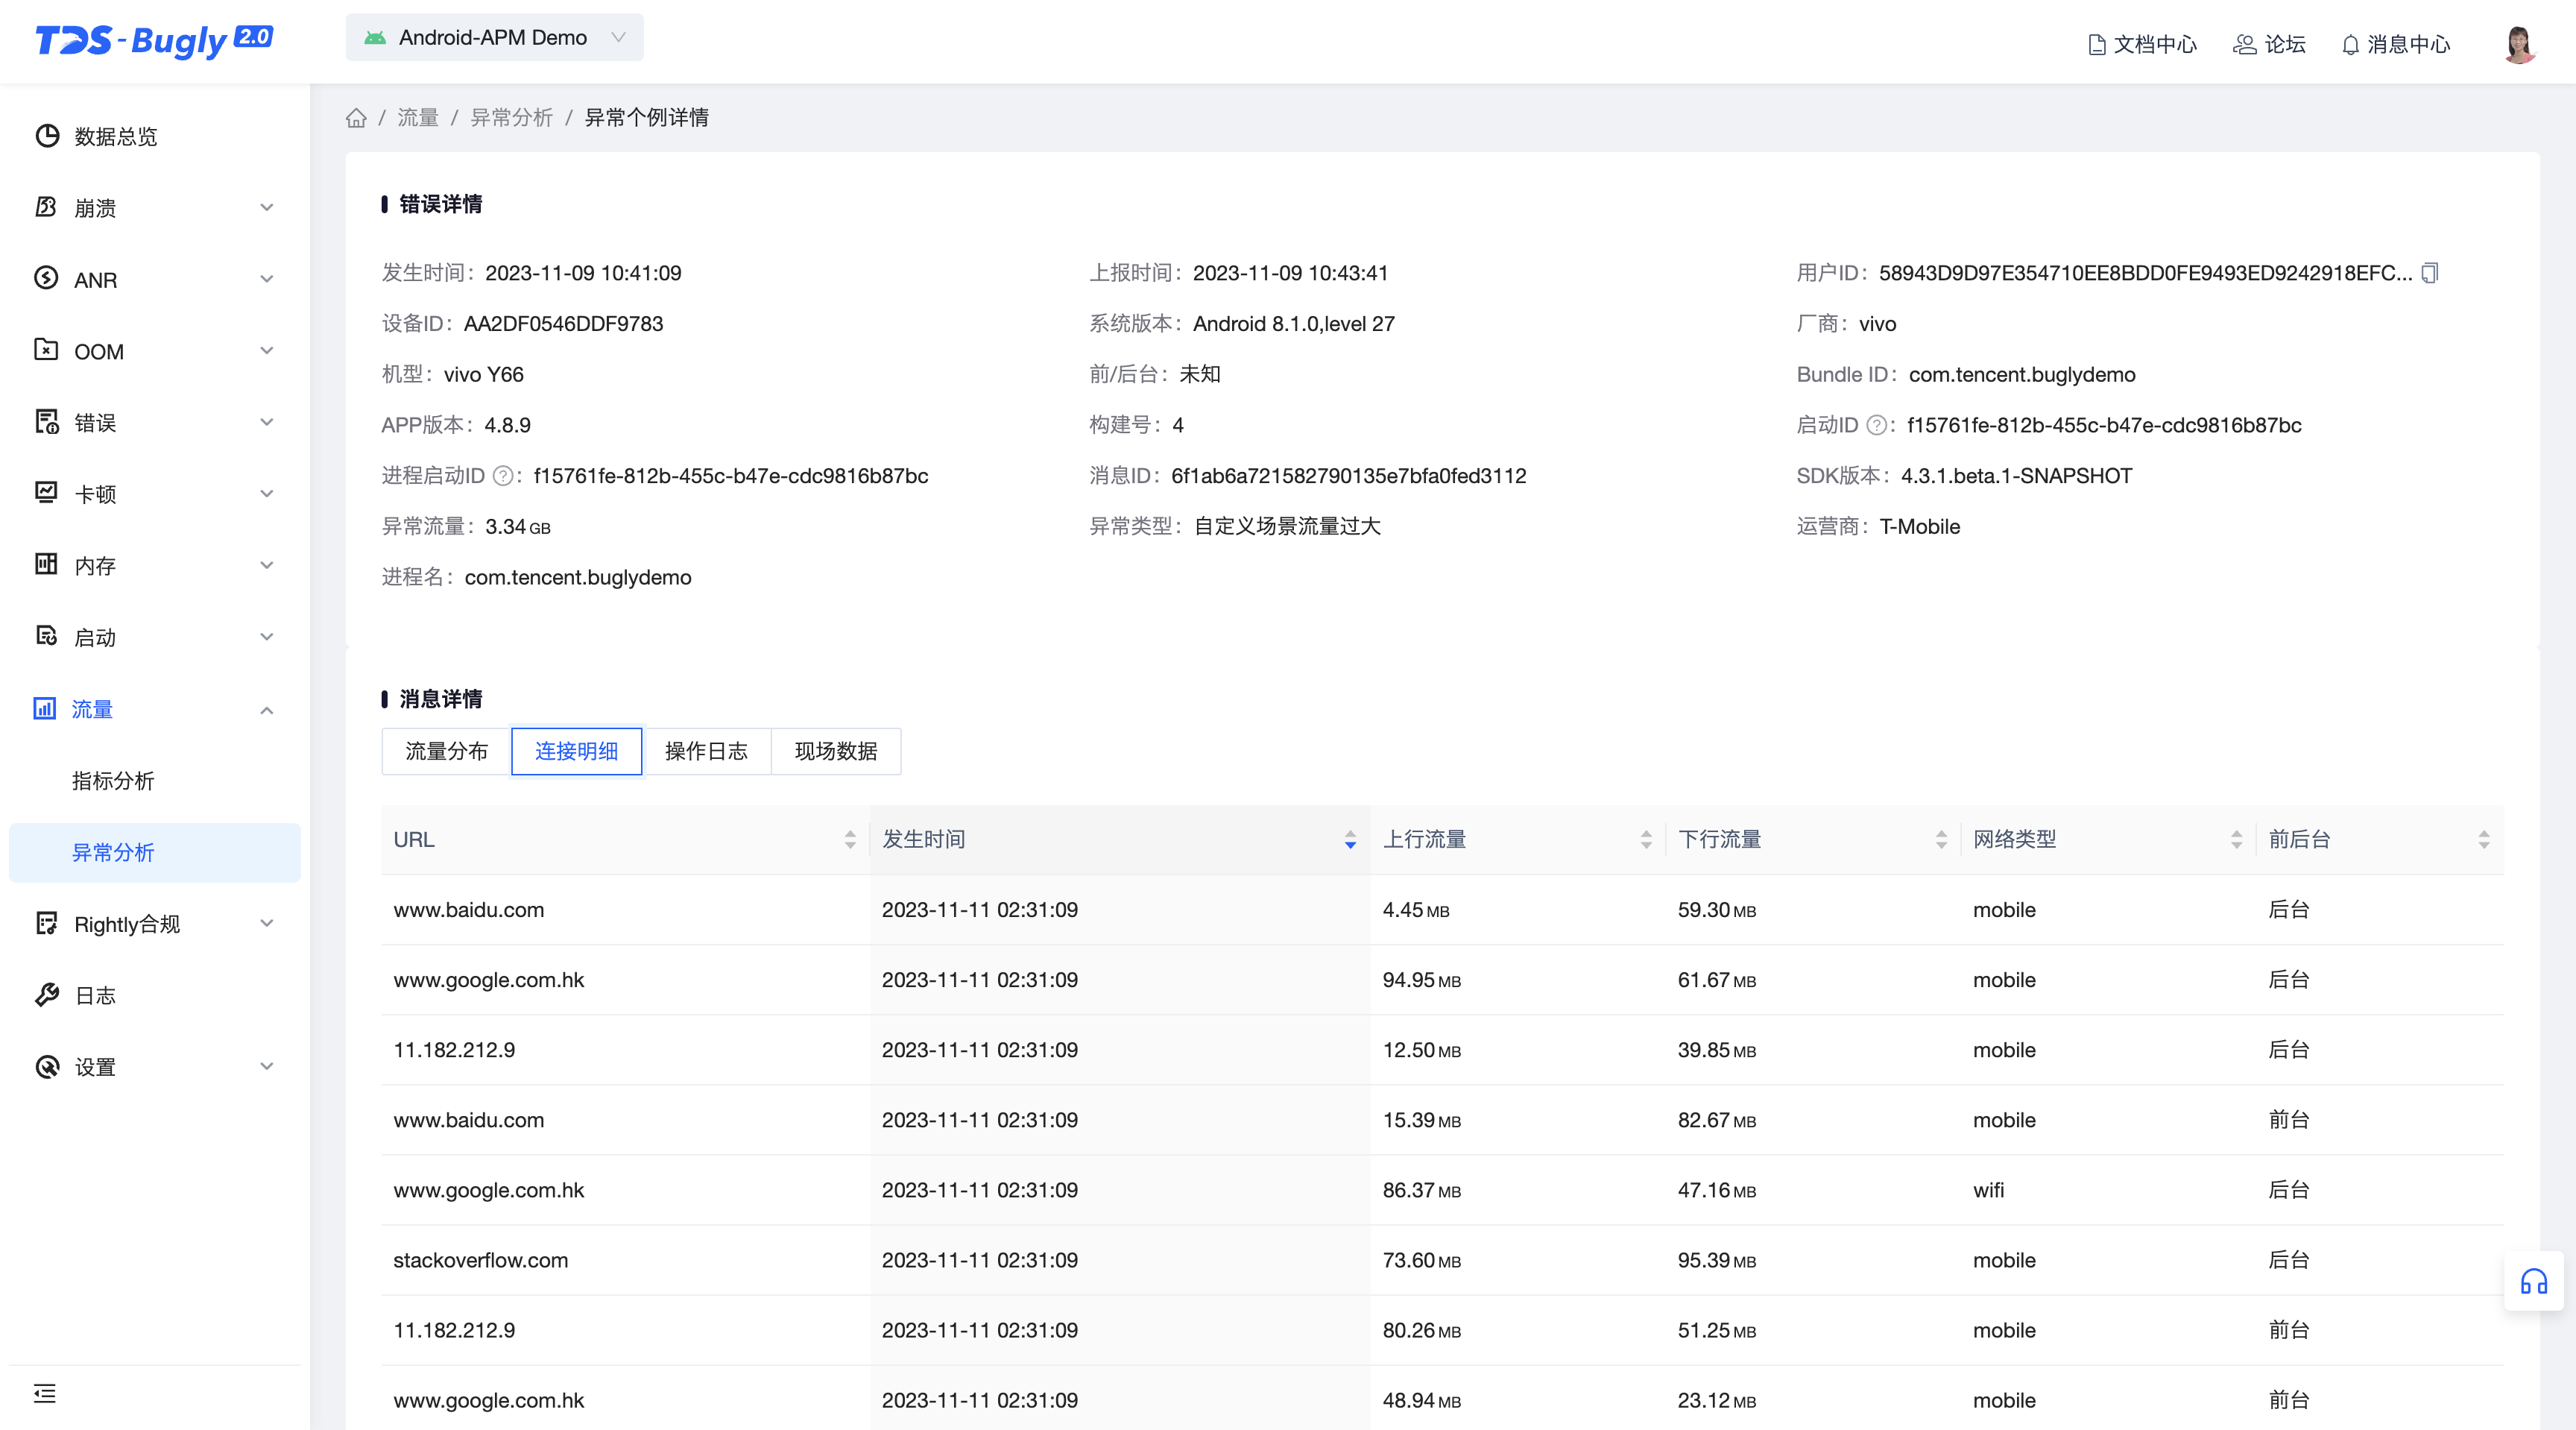The height and width of the screenshot is (1430, 2576).
Task: Click the 错误 sidebar icon
Action: pos(47,422)
